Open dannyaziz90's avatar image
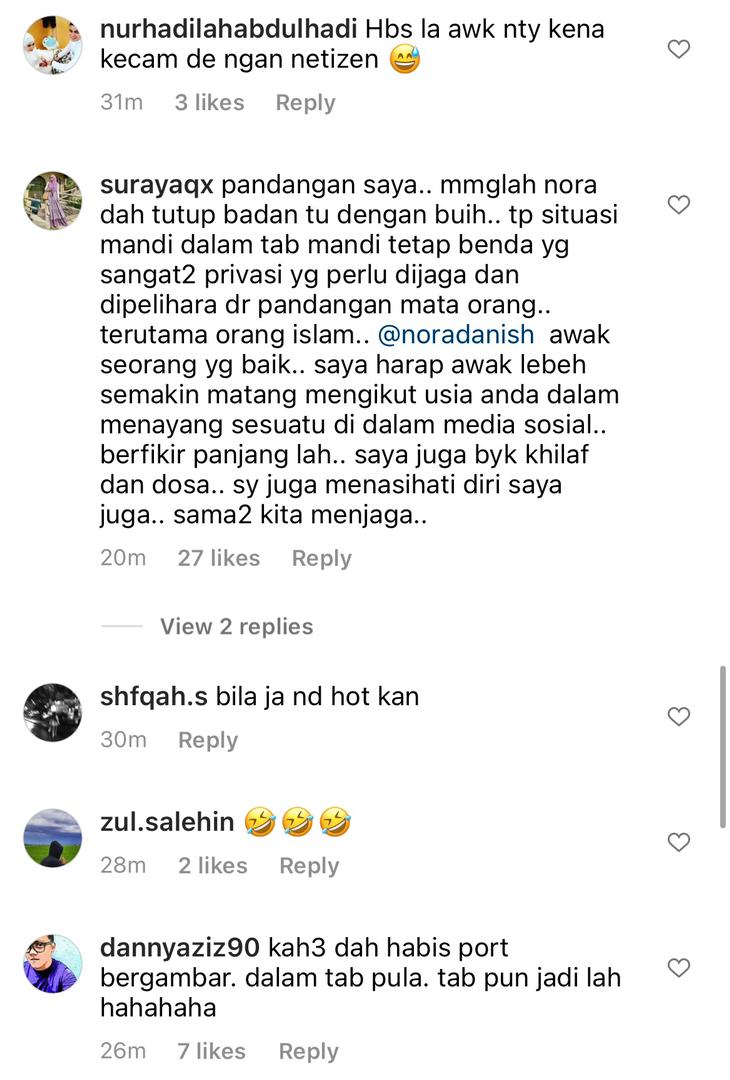 (x=52, y=963)
